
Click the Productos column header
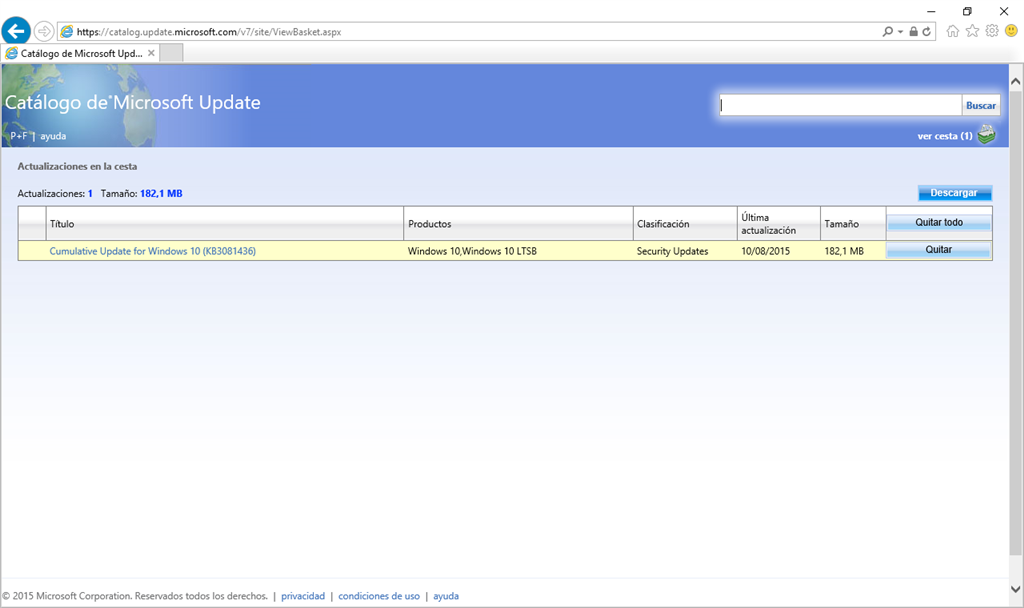519,223
